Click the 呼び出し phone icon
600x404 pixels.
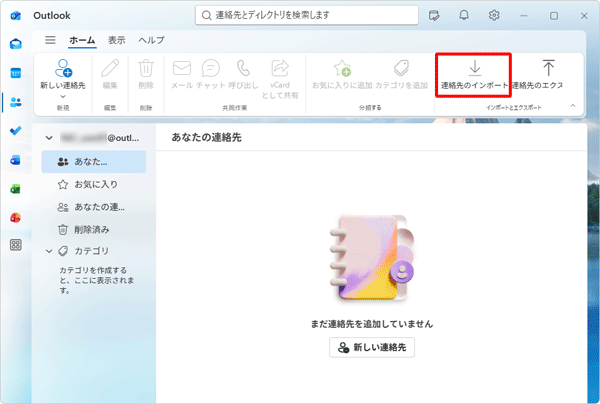tap(243, 68)
